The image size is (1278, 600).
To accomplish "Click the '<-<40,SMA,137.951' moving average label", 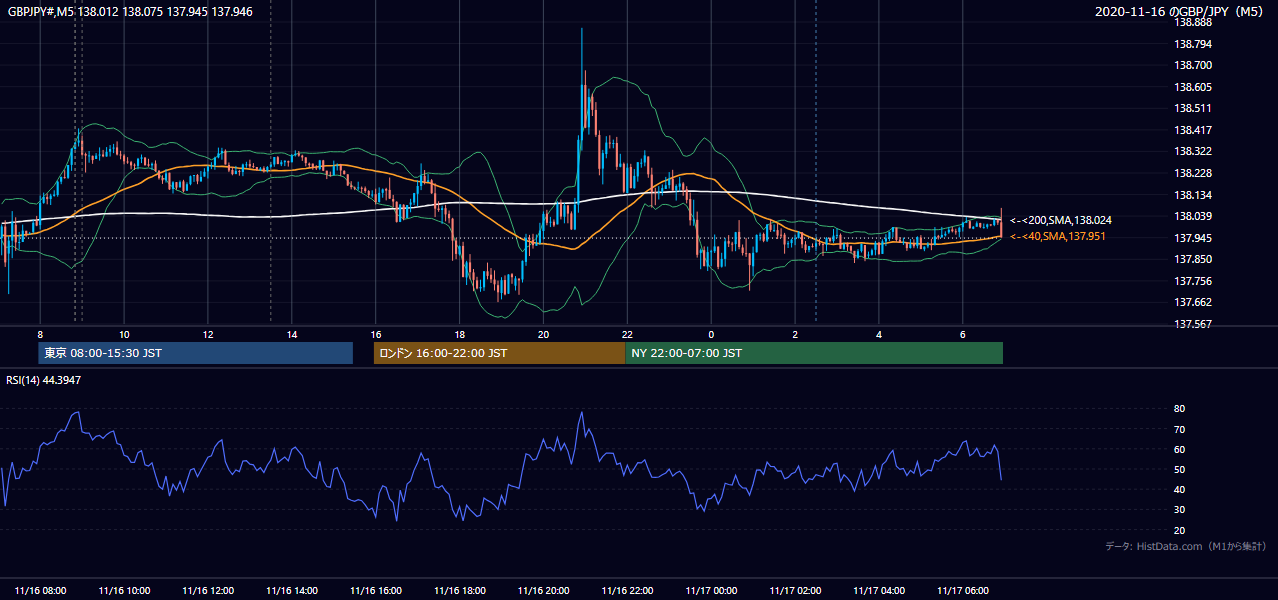I will [x=1060, y=236].
